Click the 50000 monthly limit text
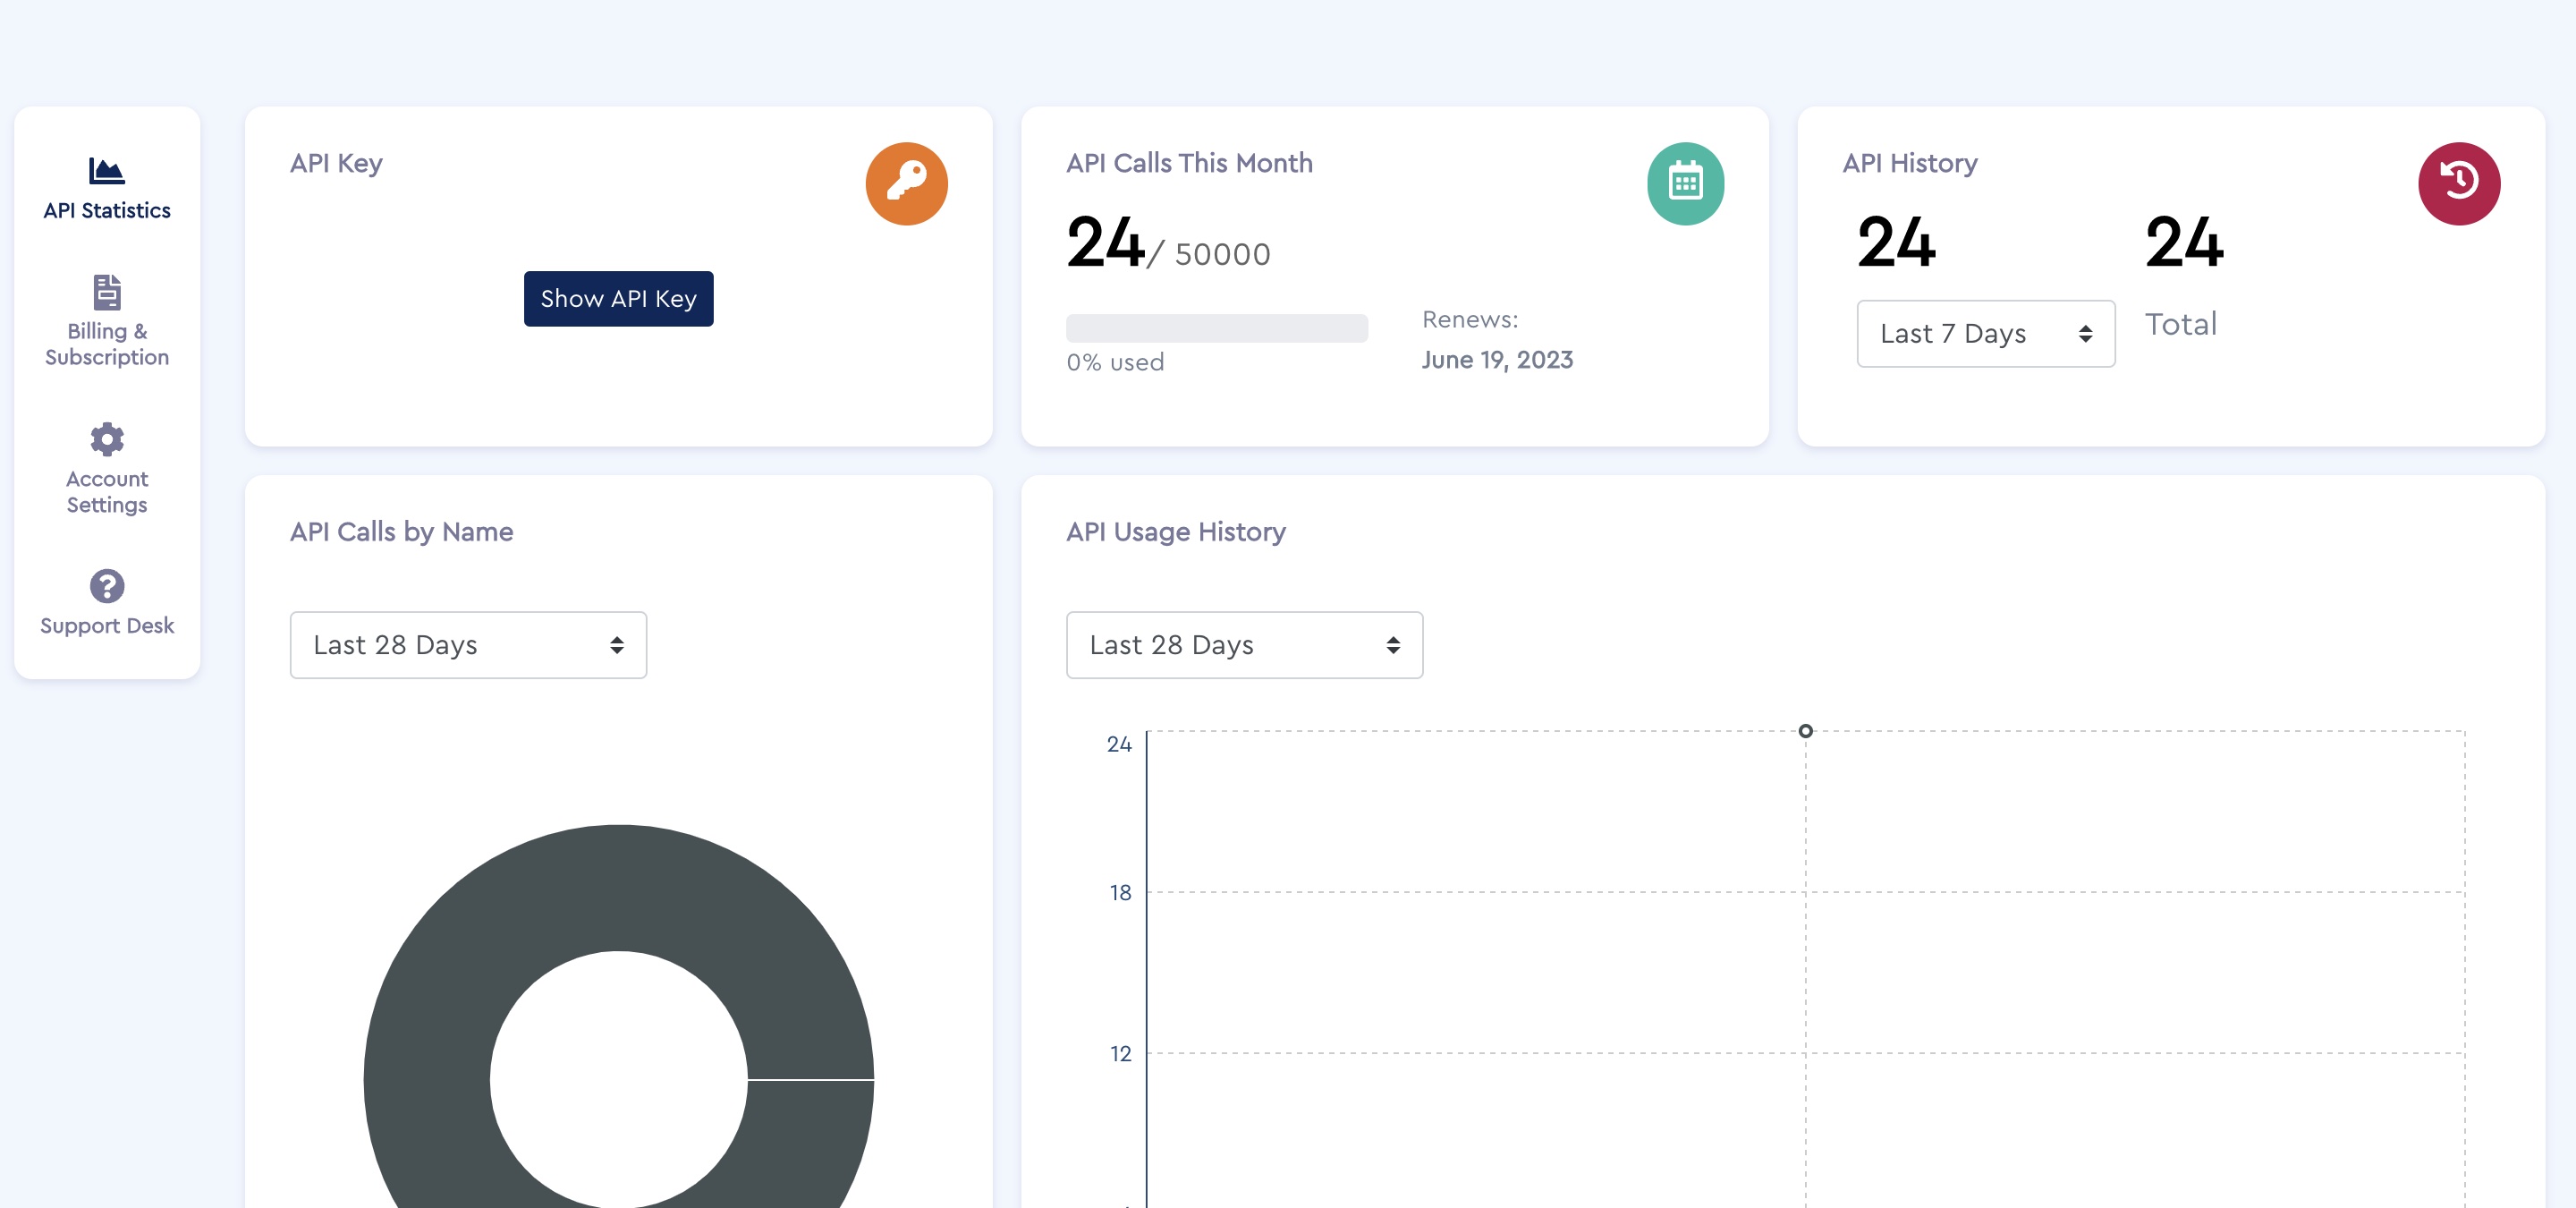 [x=1222, y=254]
